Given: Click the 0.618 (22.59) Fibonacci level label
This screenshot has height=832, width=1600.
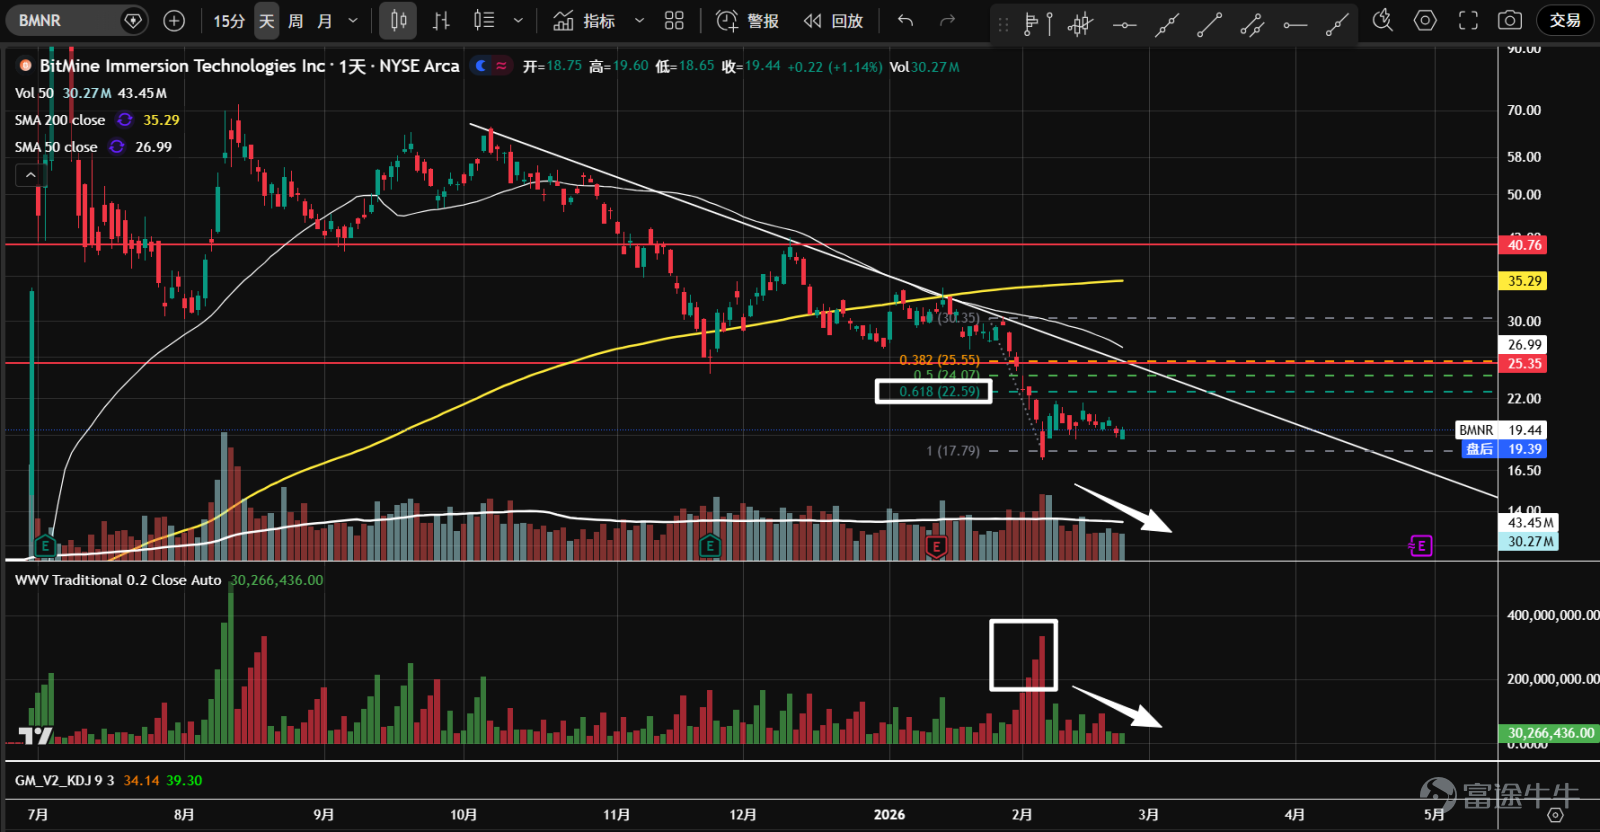Looking at the screenshot, I should 939,391.
